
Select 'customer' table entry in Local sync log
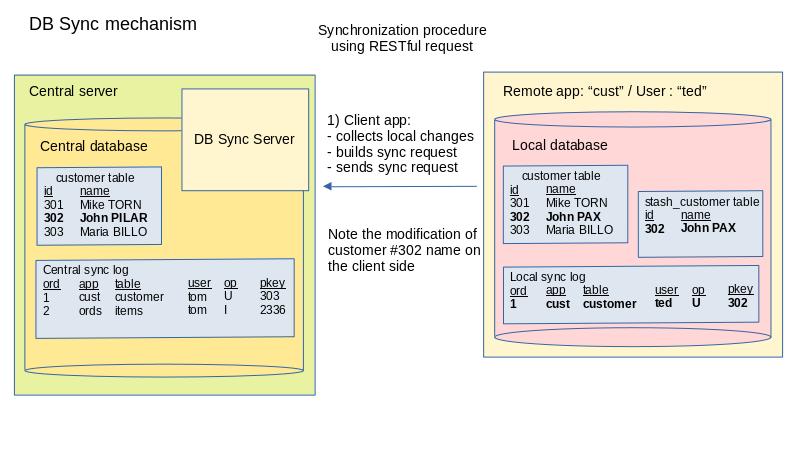pos(610,304)
